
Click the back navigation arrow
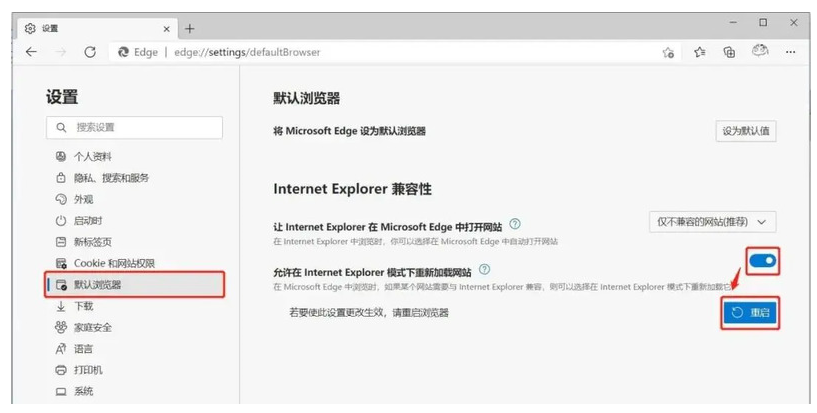point(30,52)
